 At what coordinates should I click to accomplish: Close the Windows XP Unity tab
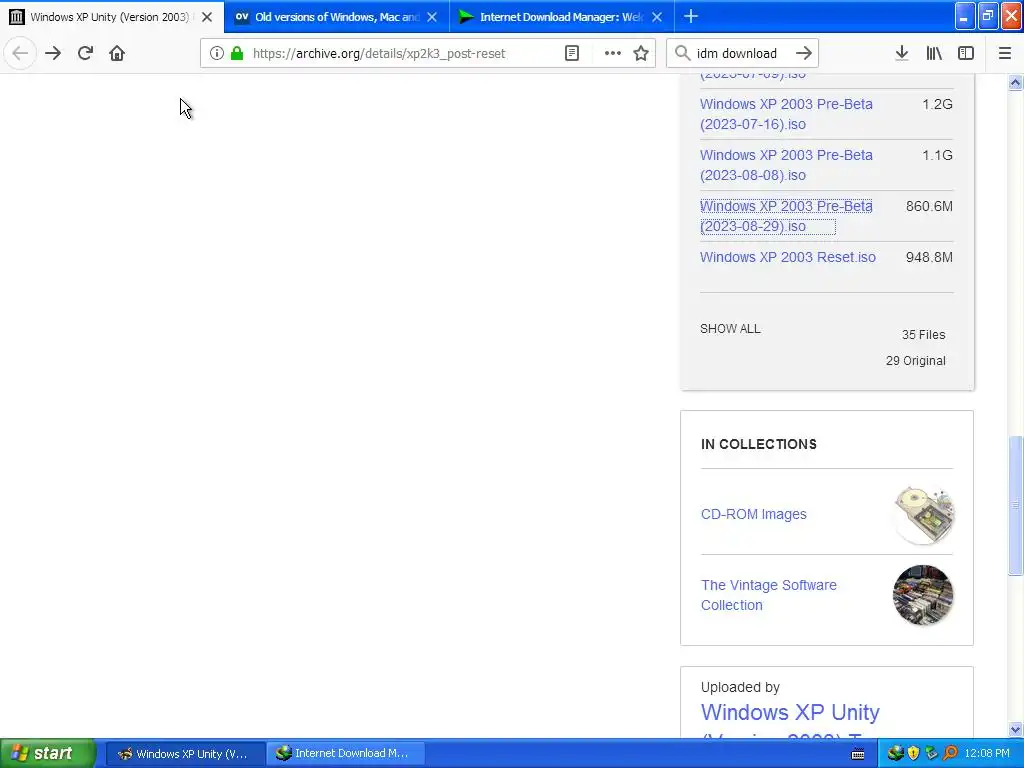click(207, 17)
